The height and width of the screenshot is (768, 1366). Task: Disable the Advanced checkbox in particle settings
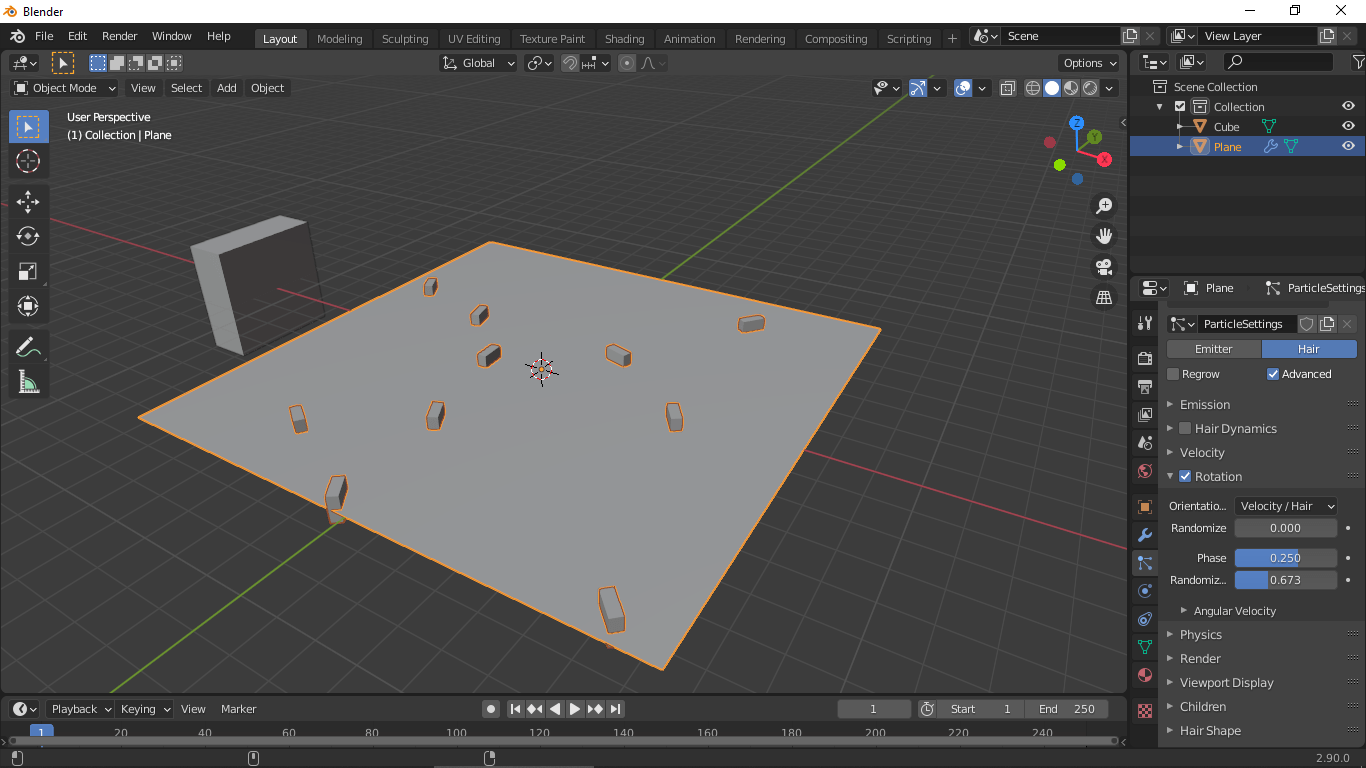[x=1274, y=373]
